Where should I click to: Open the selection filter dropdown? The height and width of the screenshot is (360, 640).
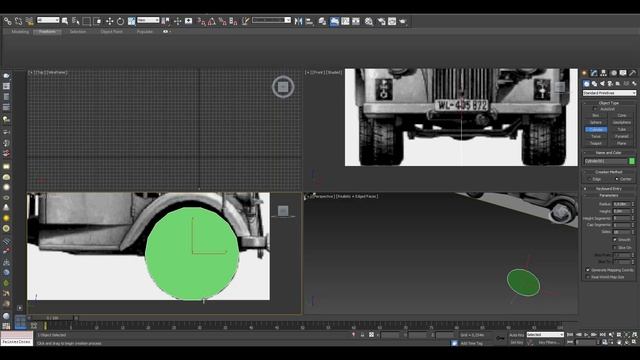48,20
